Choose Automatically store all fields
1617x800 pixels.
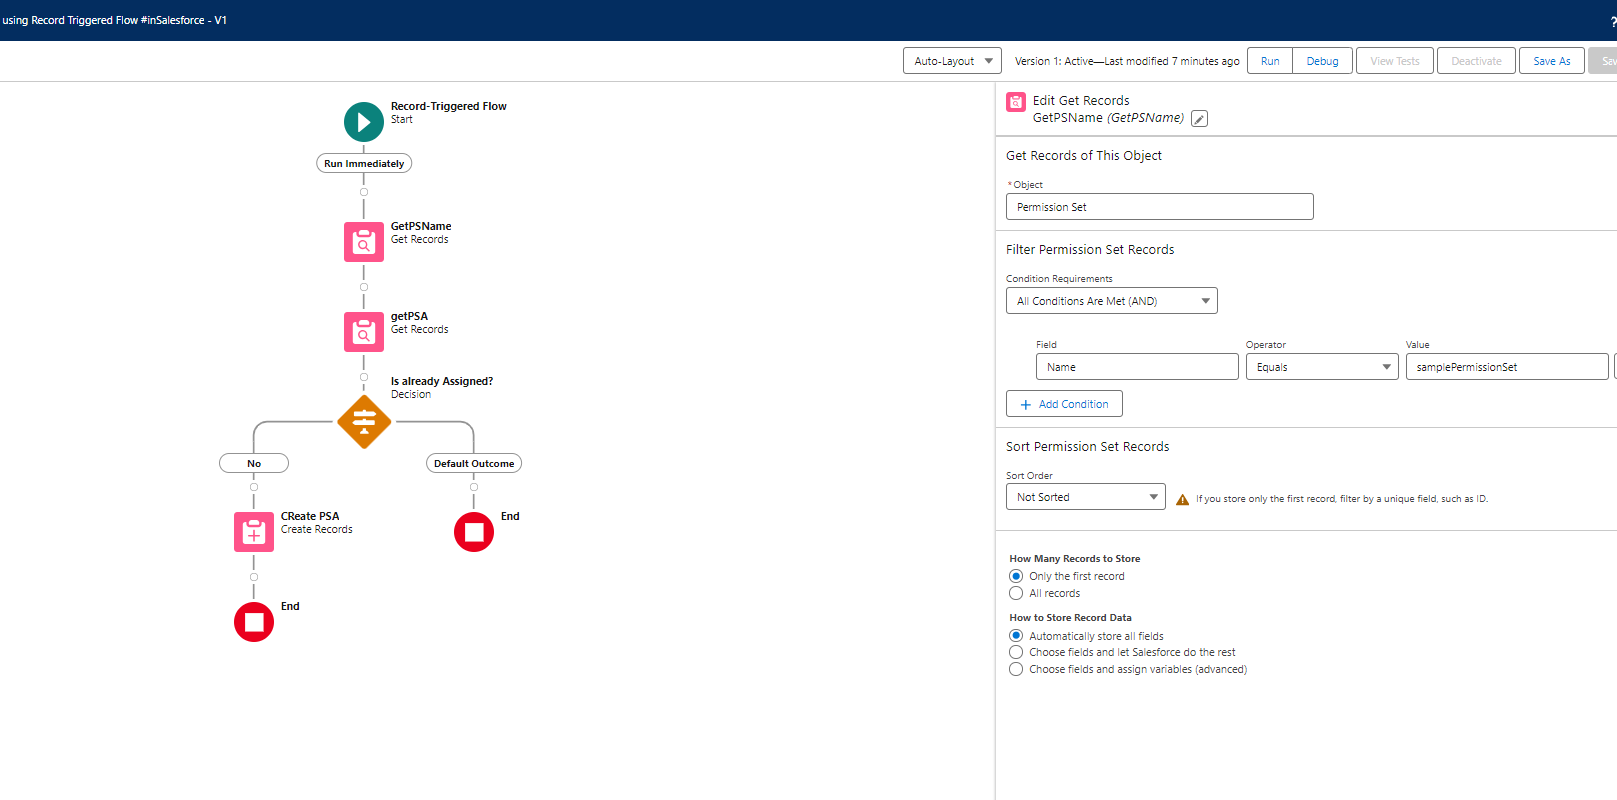point(1016,636)
